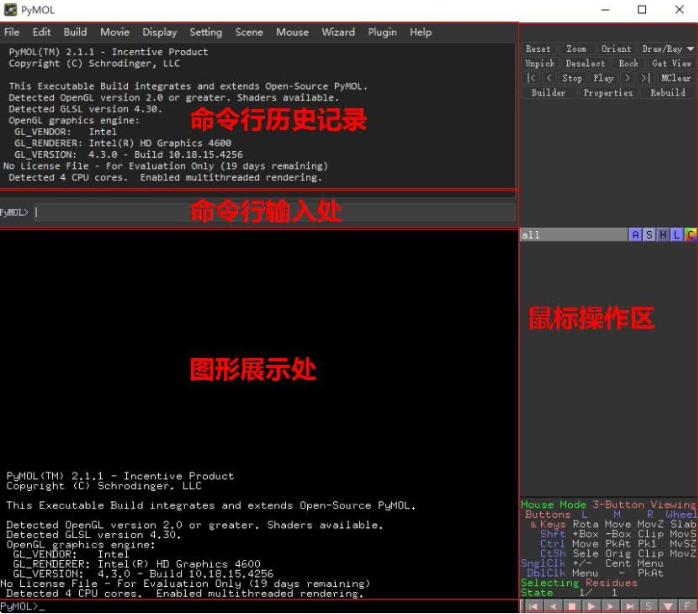Click No License File line in history log
This screenshot has width=698, height=614.
pos(165,166)
